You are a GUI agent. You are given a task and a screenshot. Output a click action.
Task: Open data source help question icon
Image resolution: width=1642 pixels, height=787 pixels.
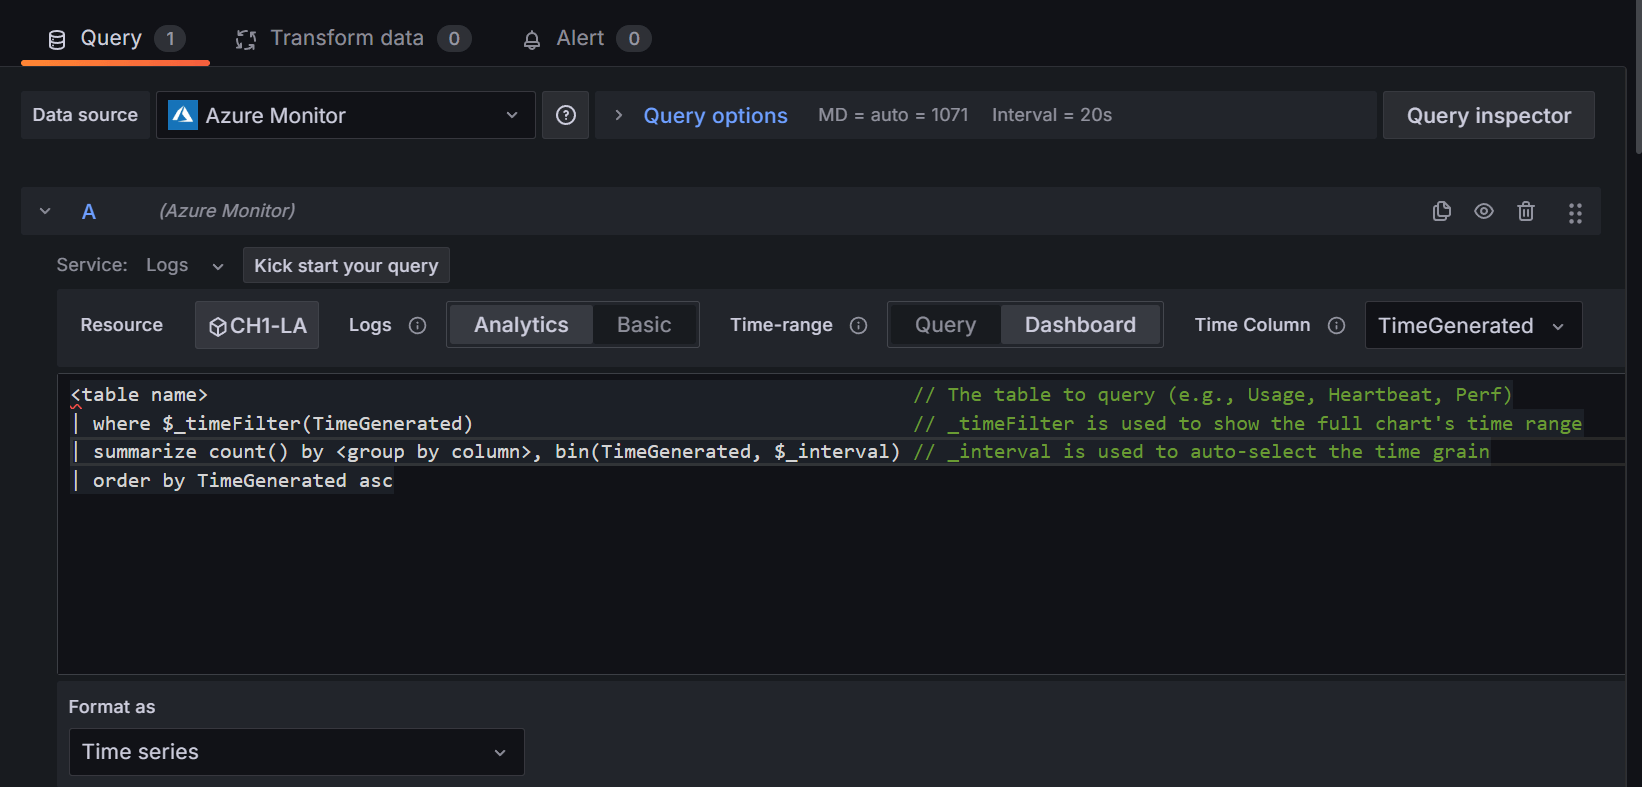[565, 115]
